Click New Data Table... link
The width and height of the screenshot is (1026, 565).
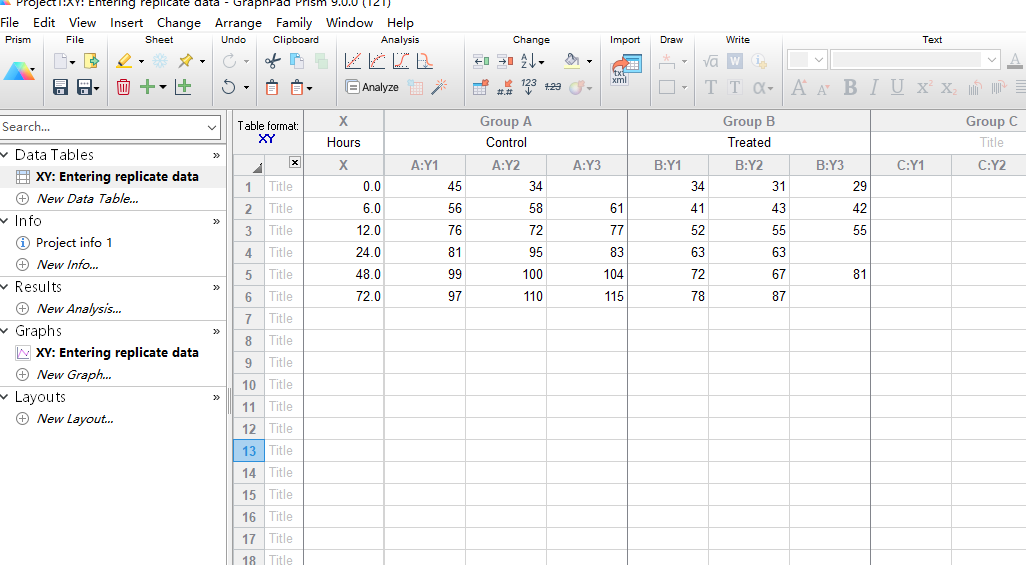pyautogui.click(x=88, y=199)
